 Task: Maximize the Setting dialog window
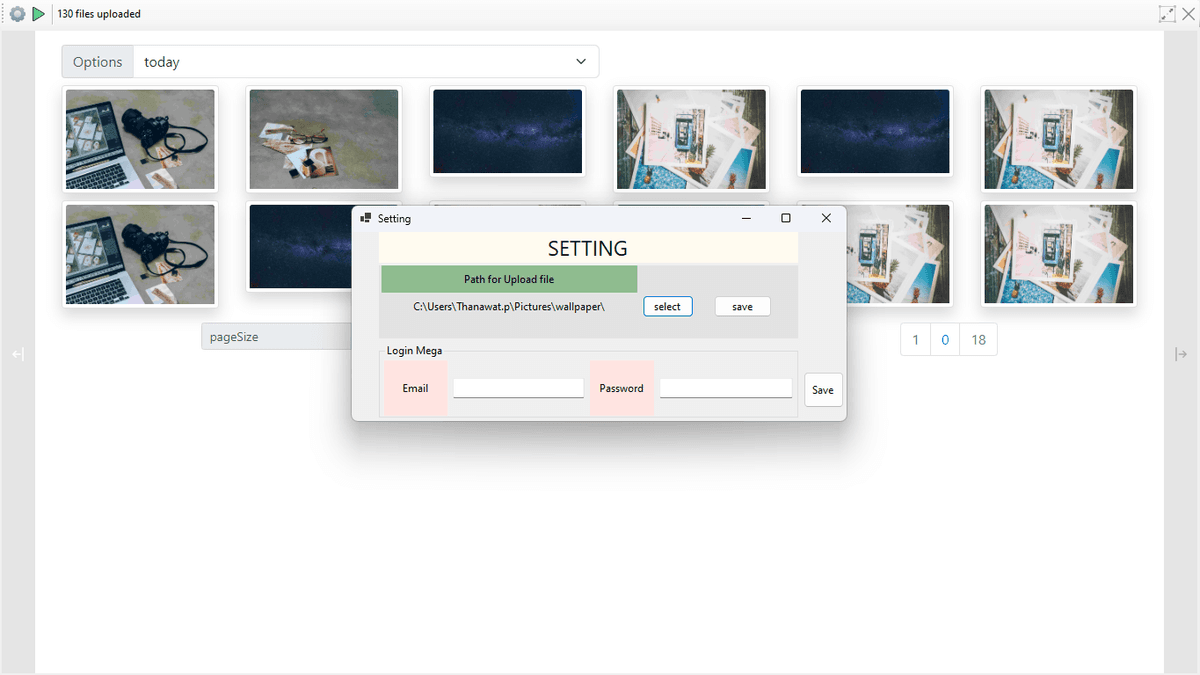pyautogui.click(x=786, y=218)
